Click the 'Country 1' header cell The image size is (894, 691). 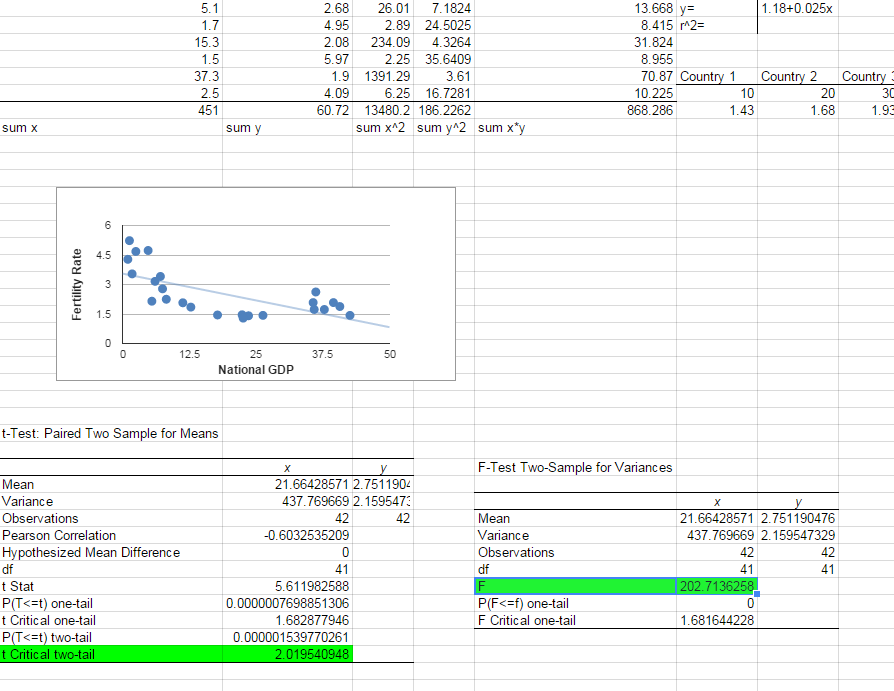tap(707, 76)
